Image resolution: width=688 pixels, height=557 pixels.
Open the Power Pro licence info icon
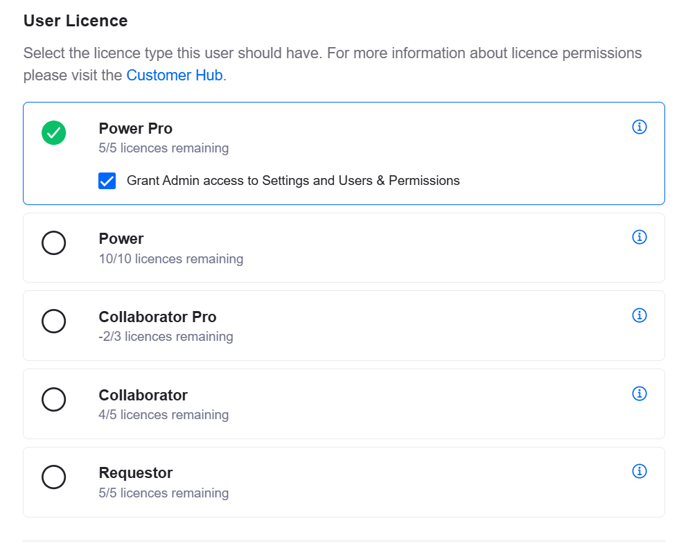pyautogui.click(x=639, y=127)
